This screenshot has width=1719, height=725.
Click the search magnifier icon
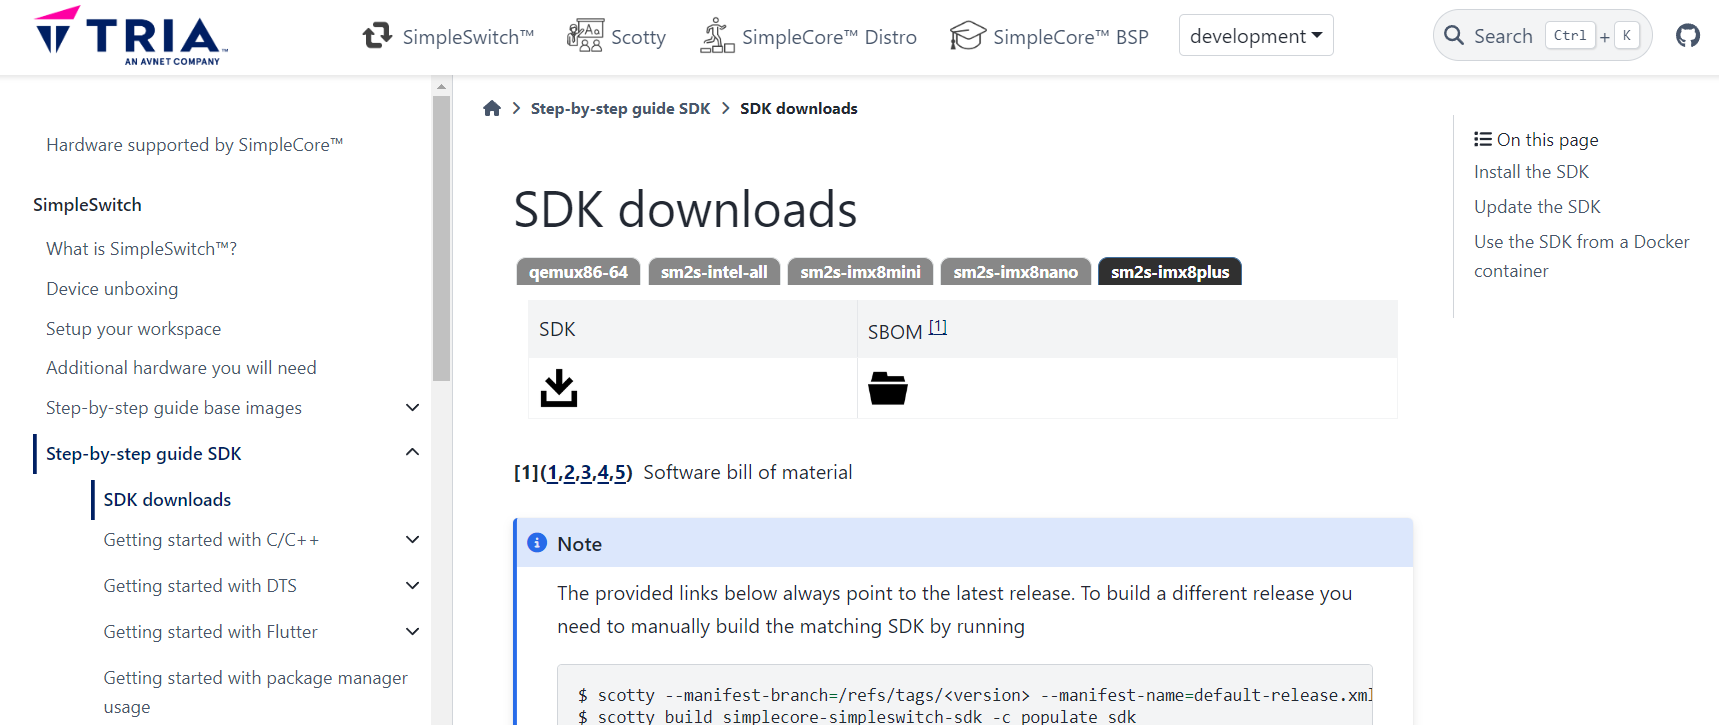pos(1454,36)
